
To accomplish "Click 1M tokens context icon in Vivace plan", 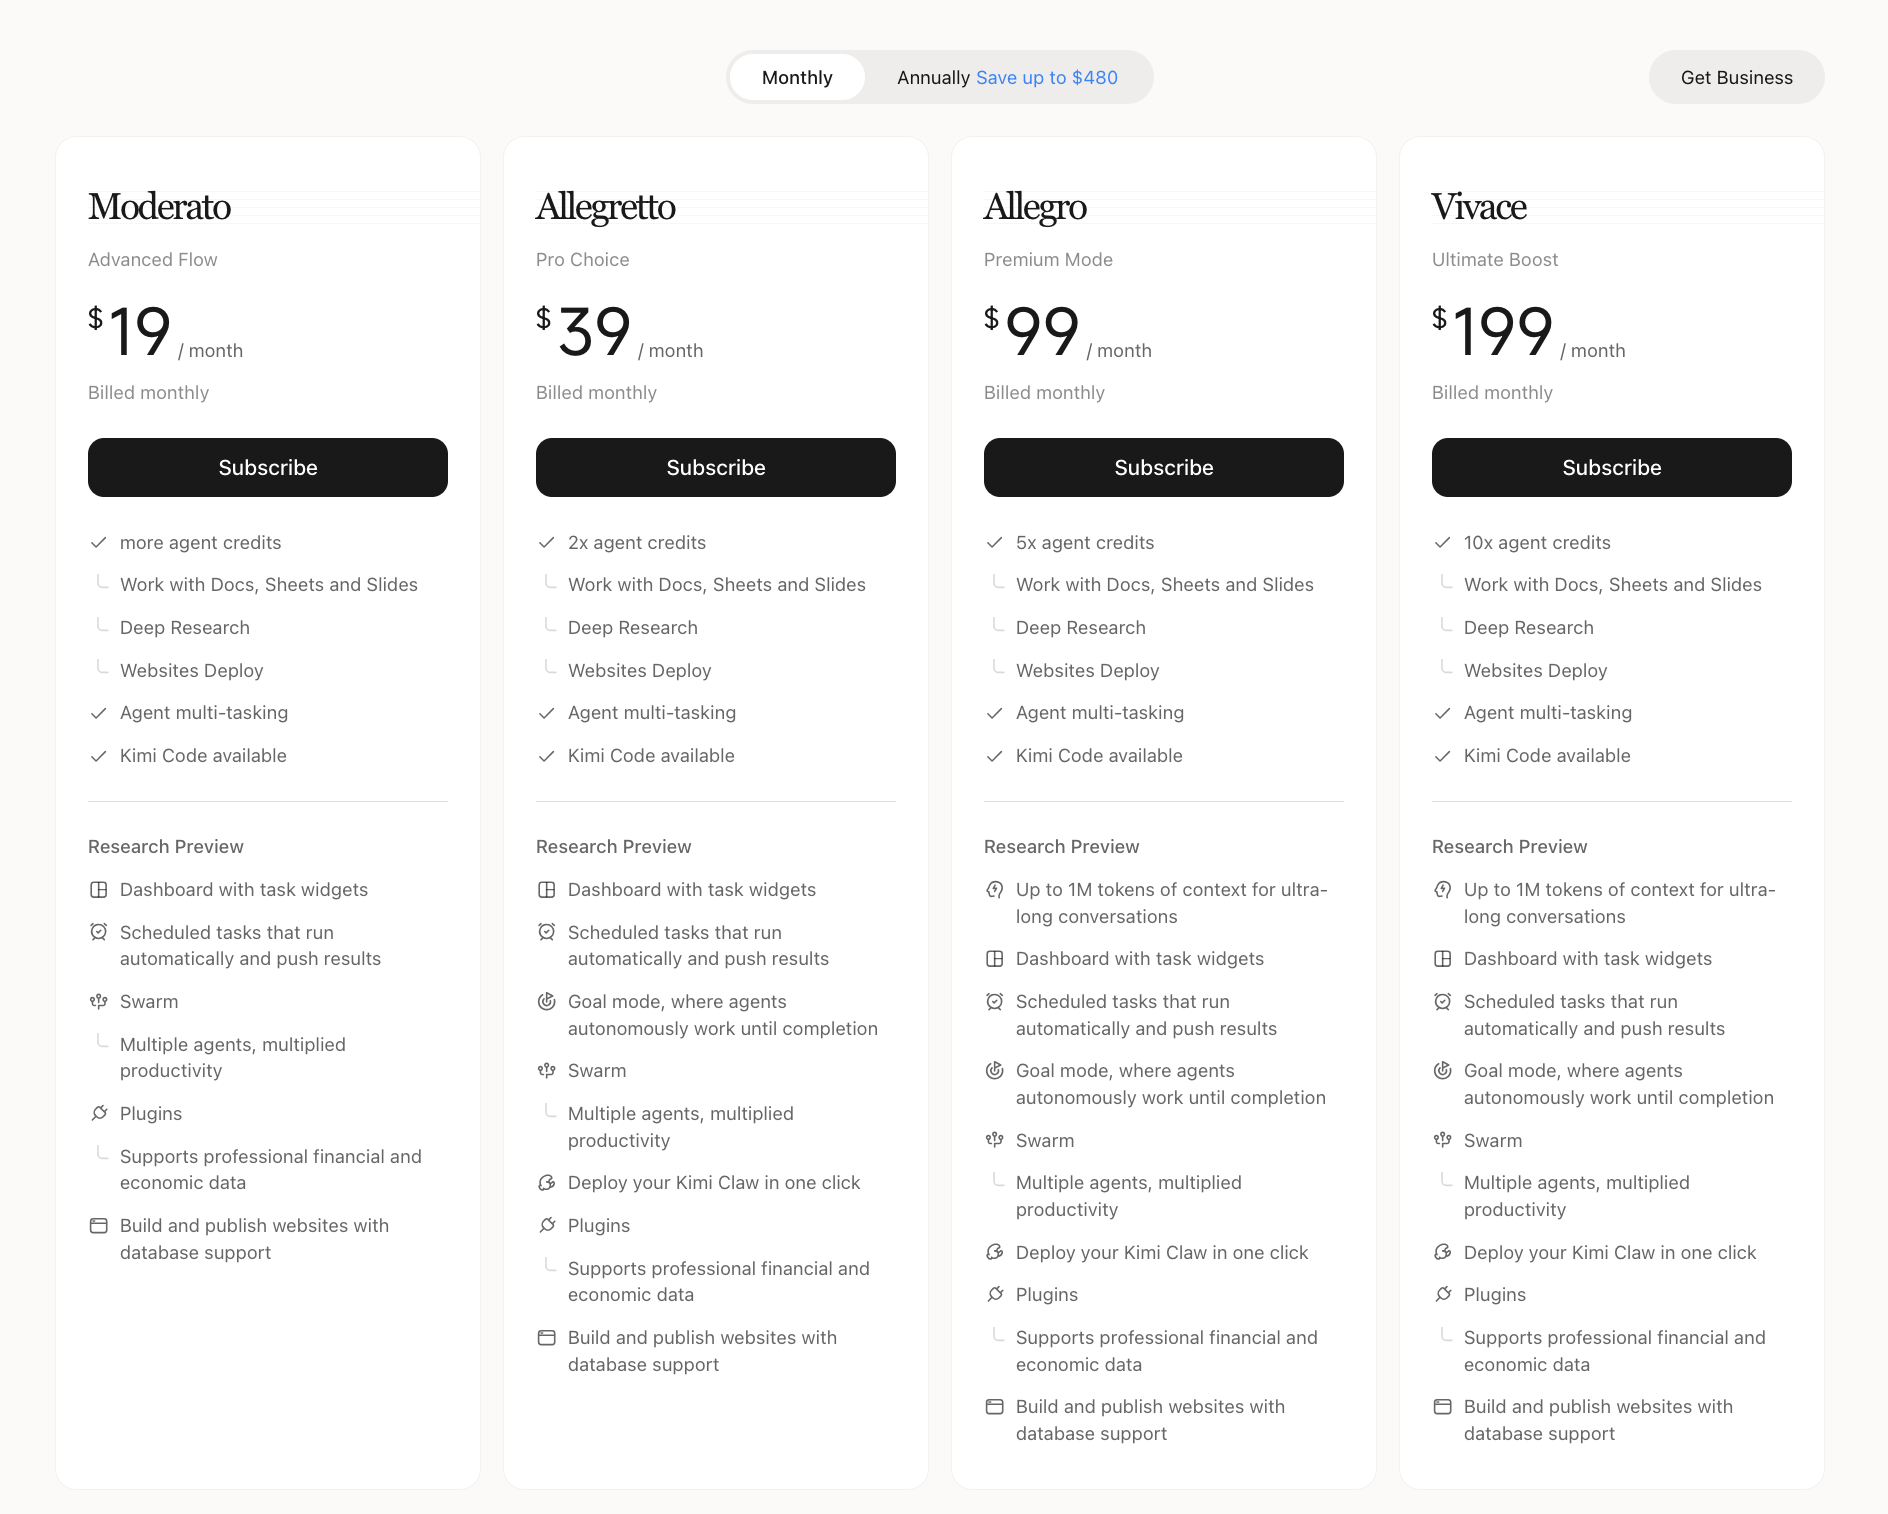I will coord(1442,890).
